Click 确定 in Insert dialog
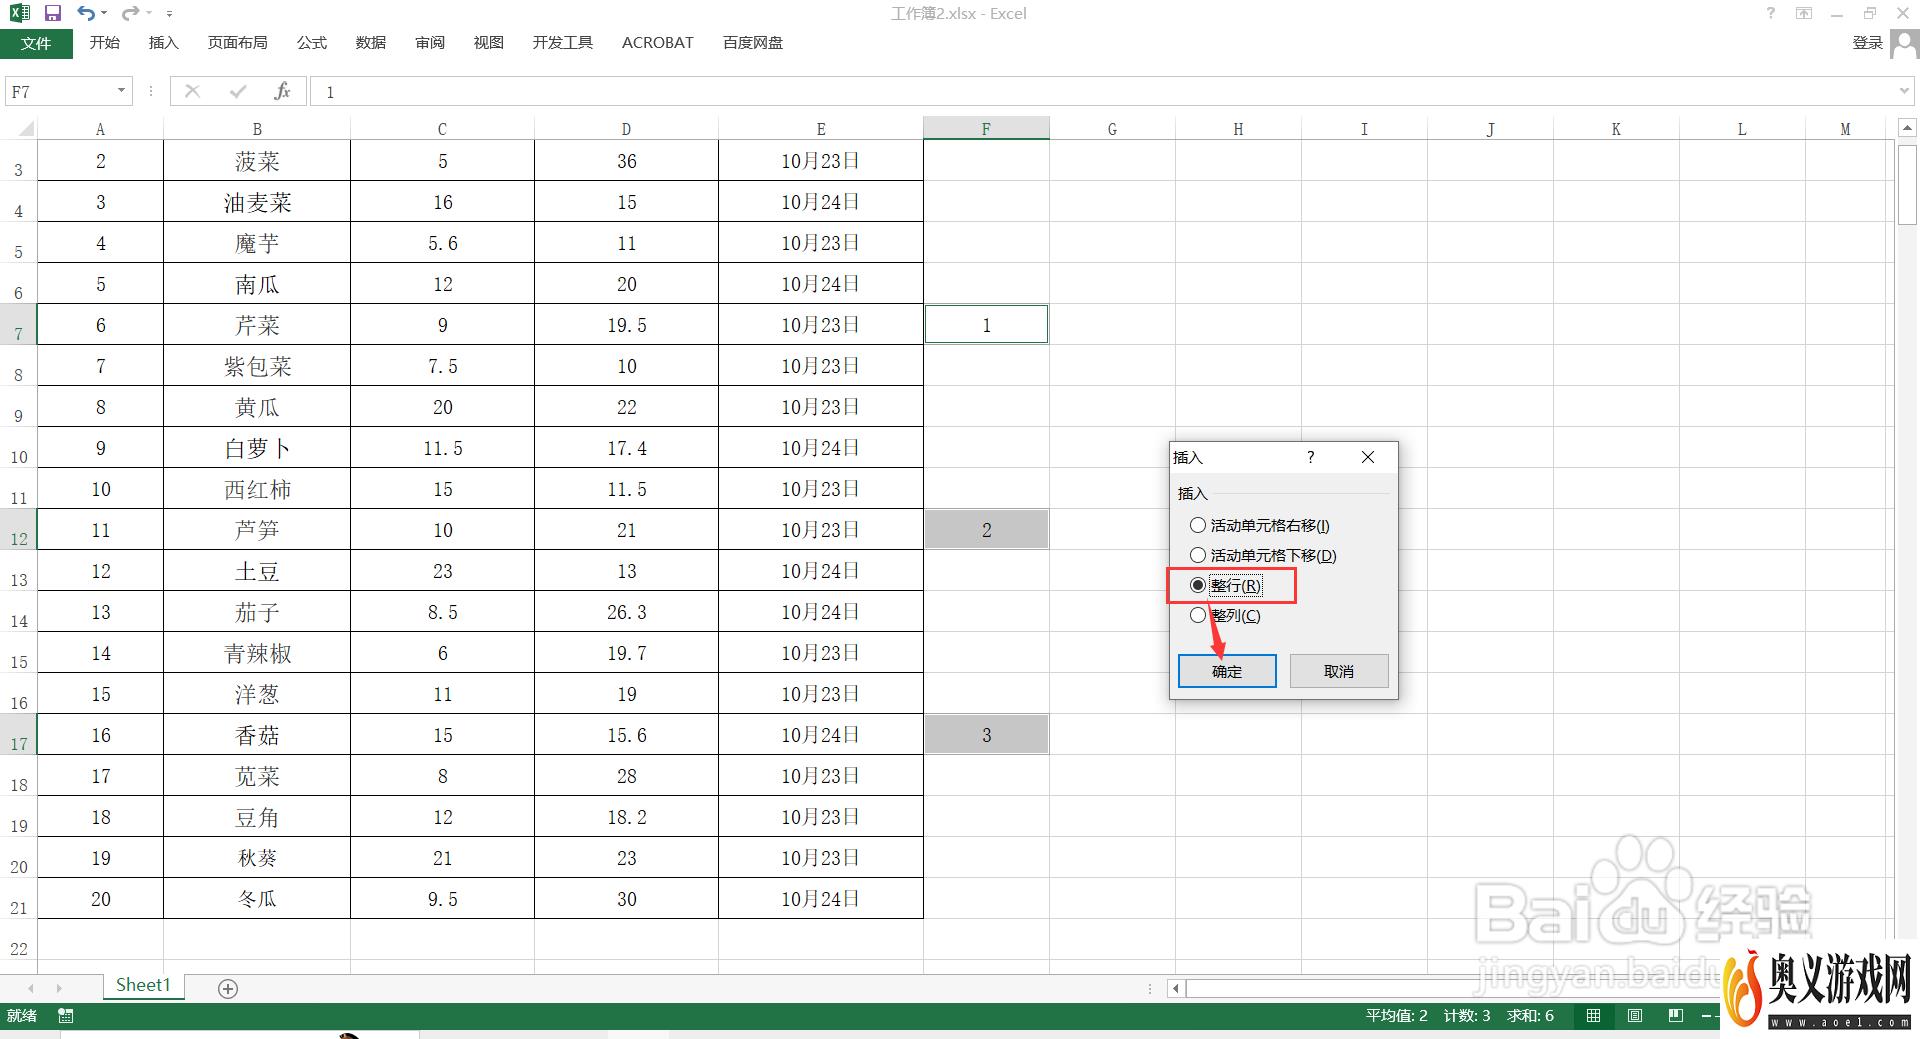This screenshot has height=1039, width=1920. click(1227, 671)
